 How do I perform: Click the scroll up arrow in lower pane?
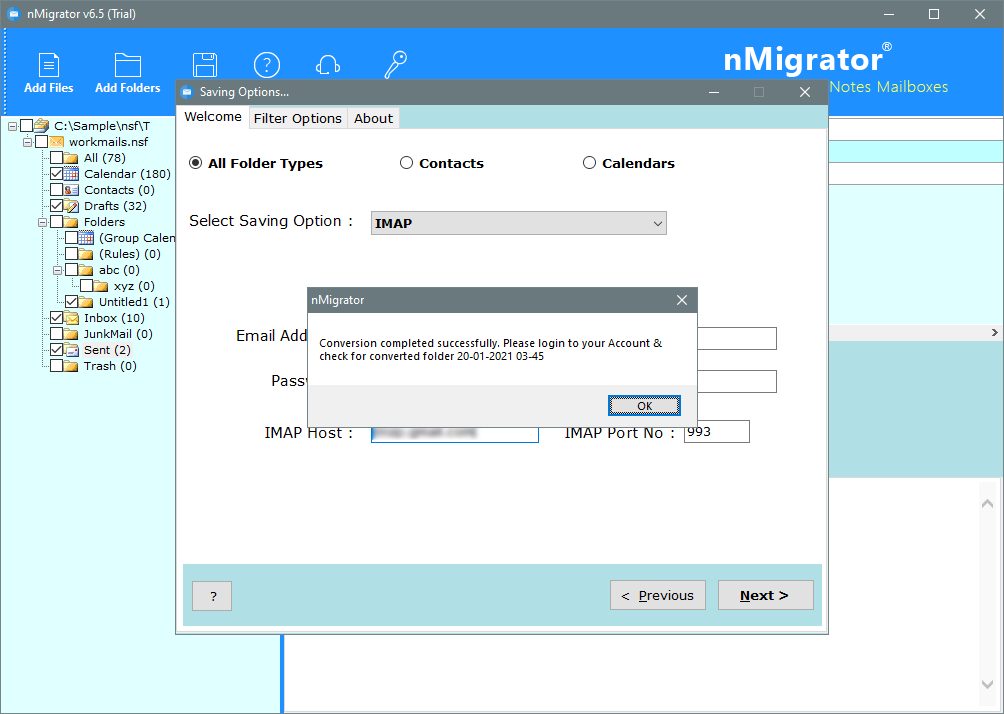(987, 503)
